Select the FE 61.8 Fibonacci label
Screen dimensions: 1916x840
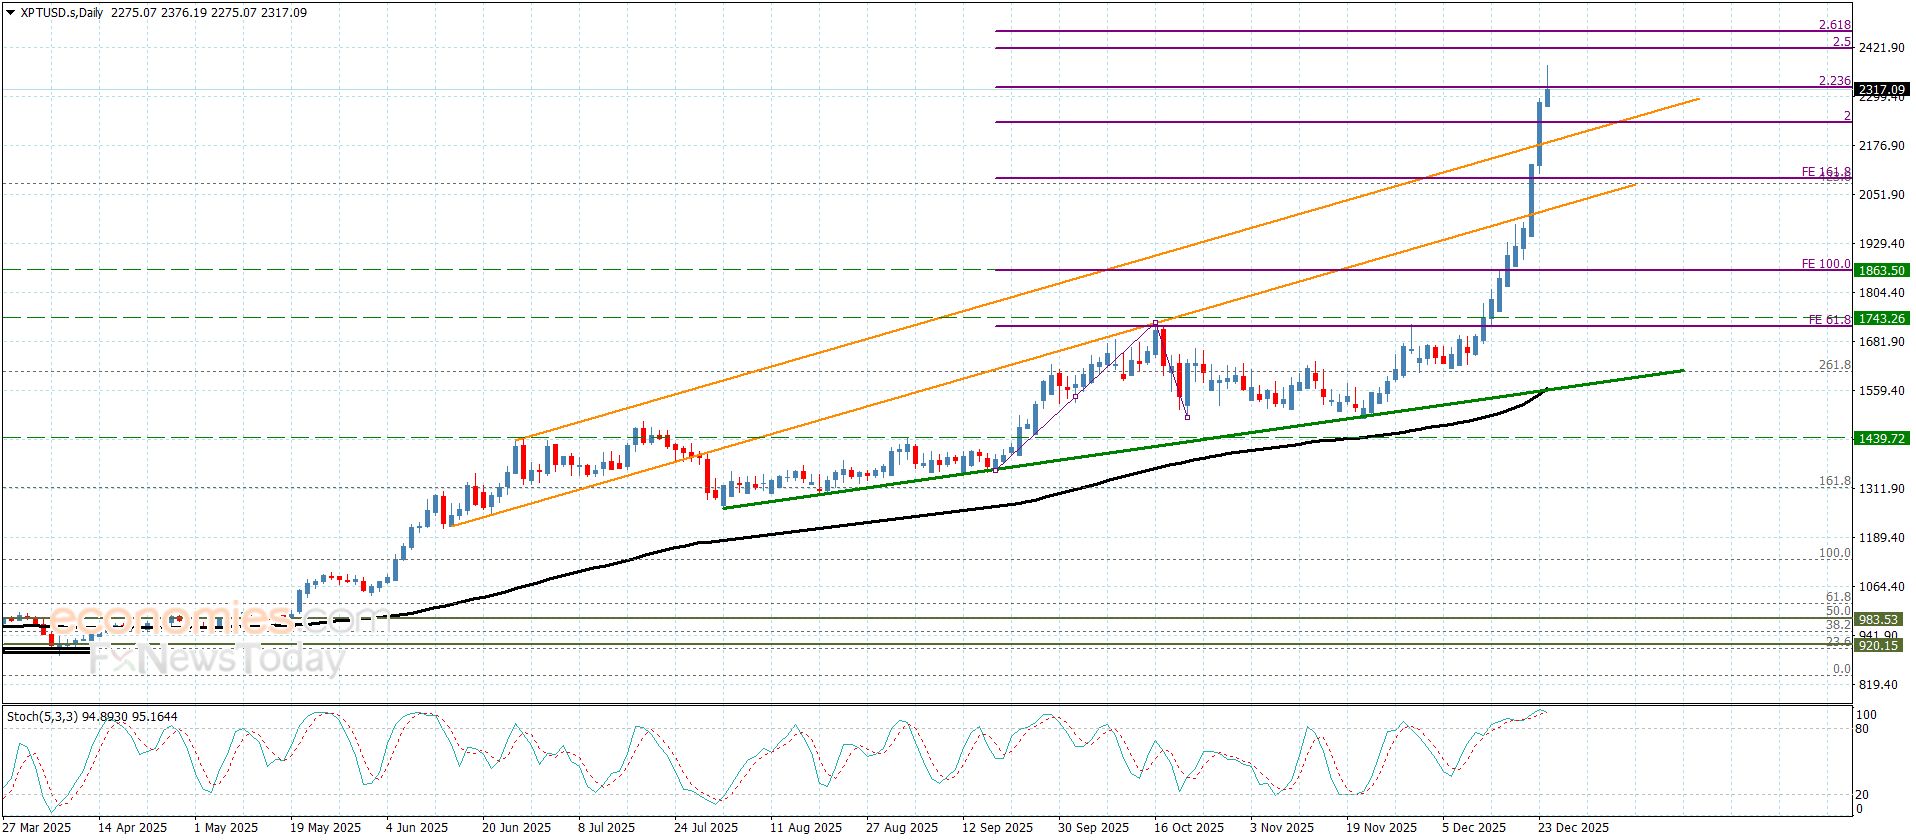point(1829,320)
